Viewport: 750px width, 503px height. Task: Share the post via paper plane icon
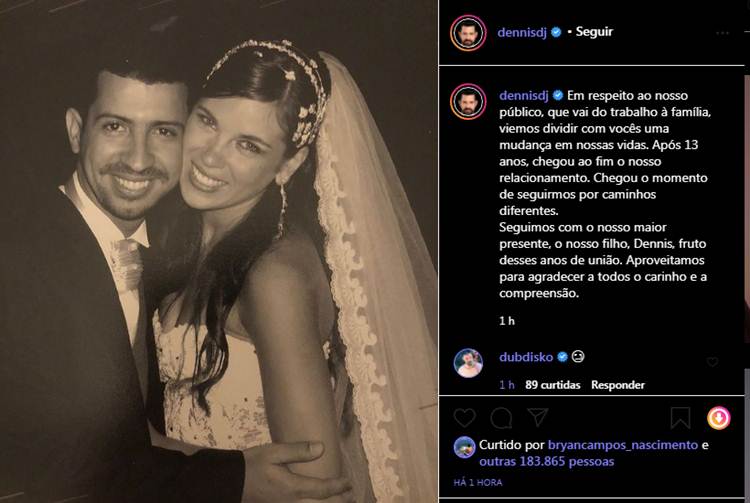538,417
